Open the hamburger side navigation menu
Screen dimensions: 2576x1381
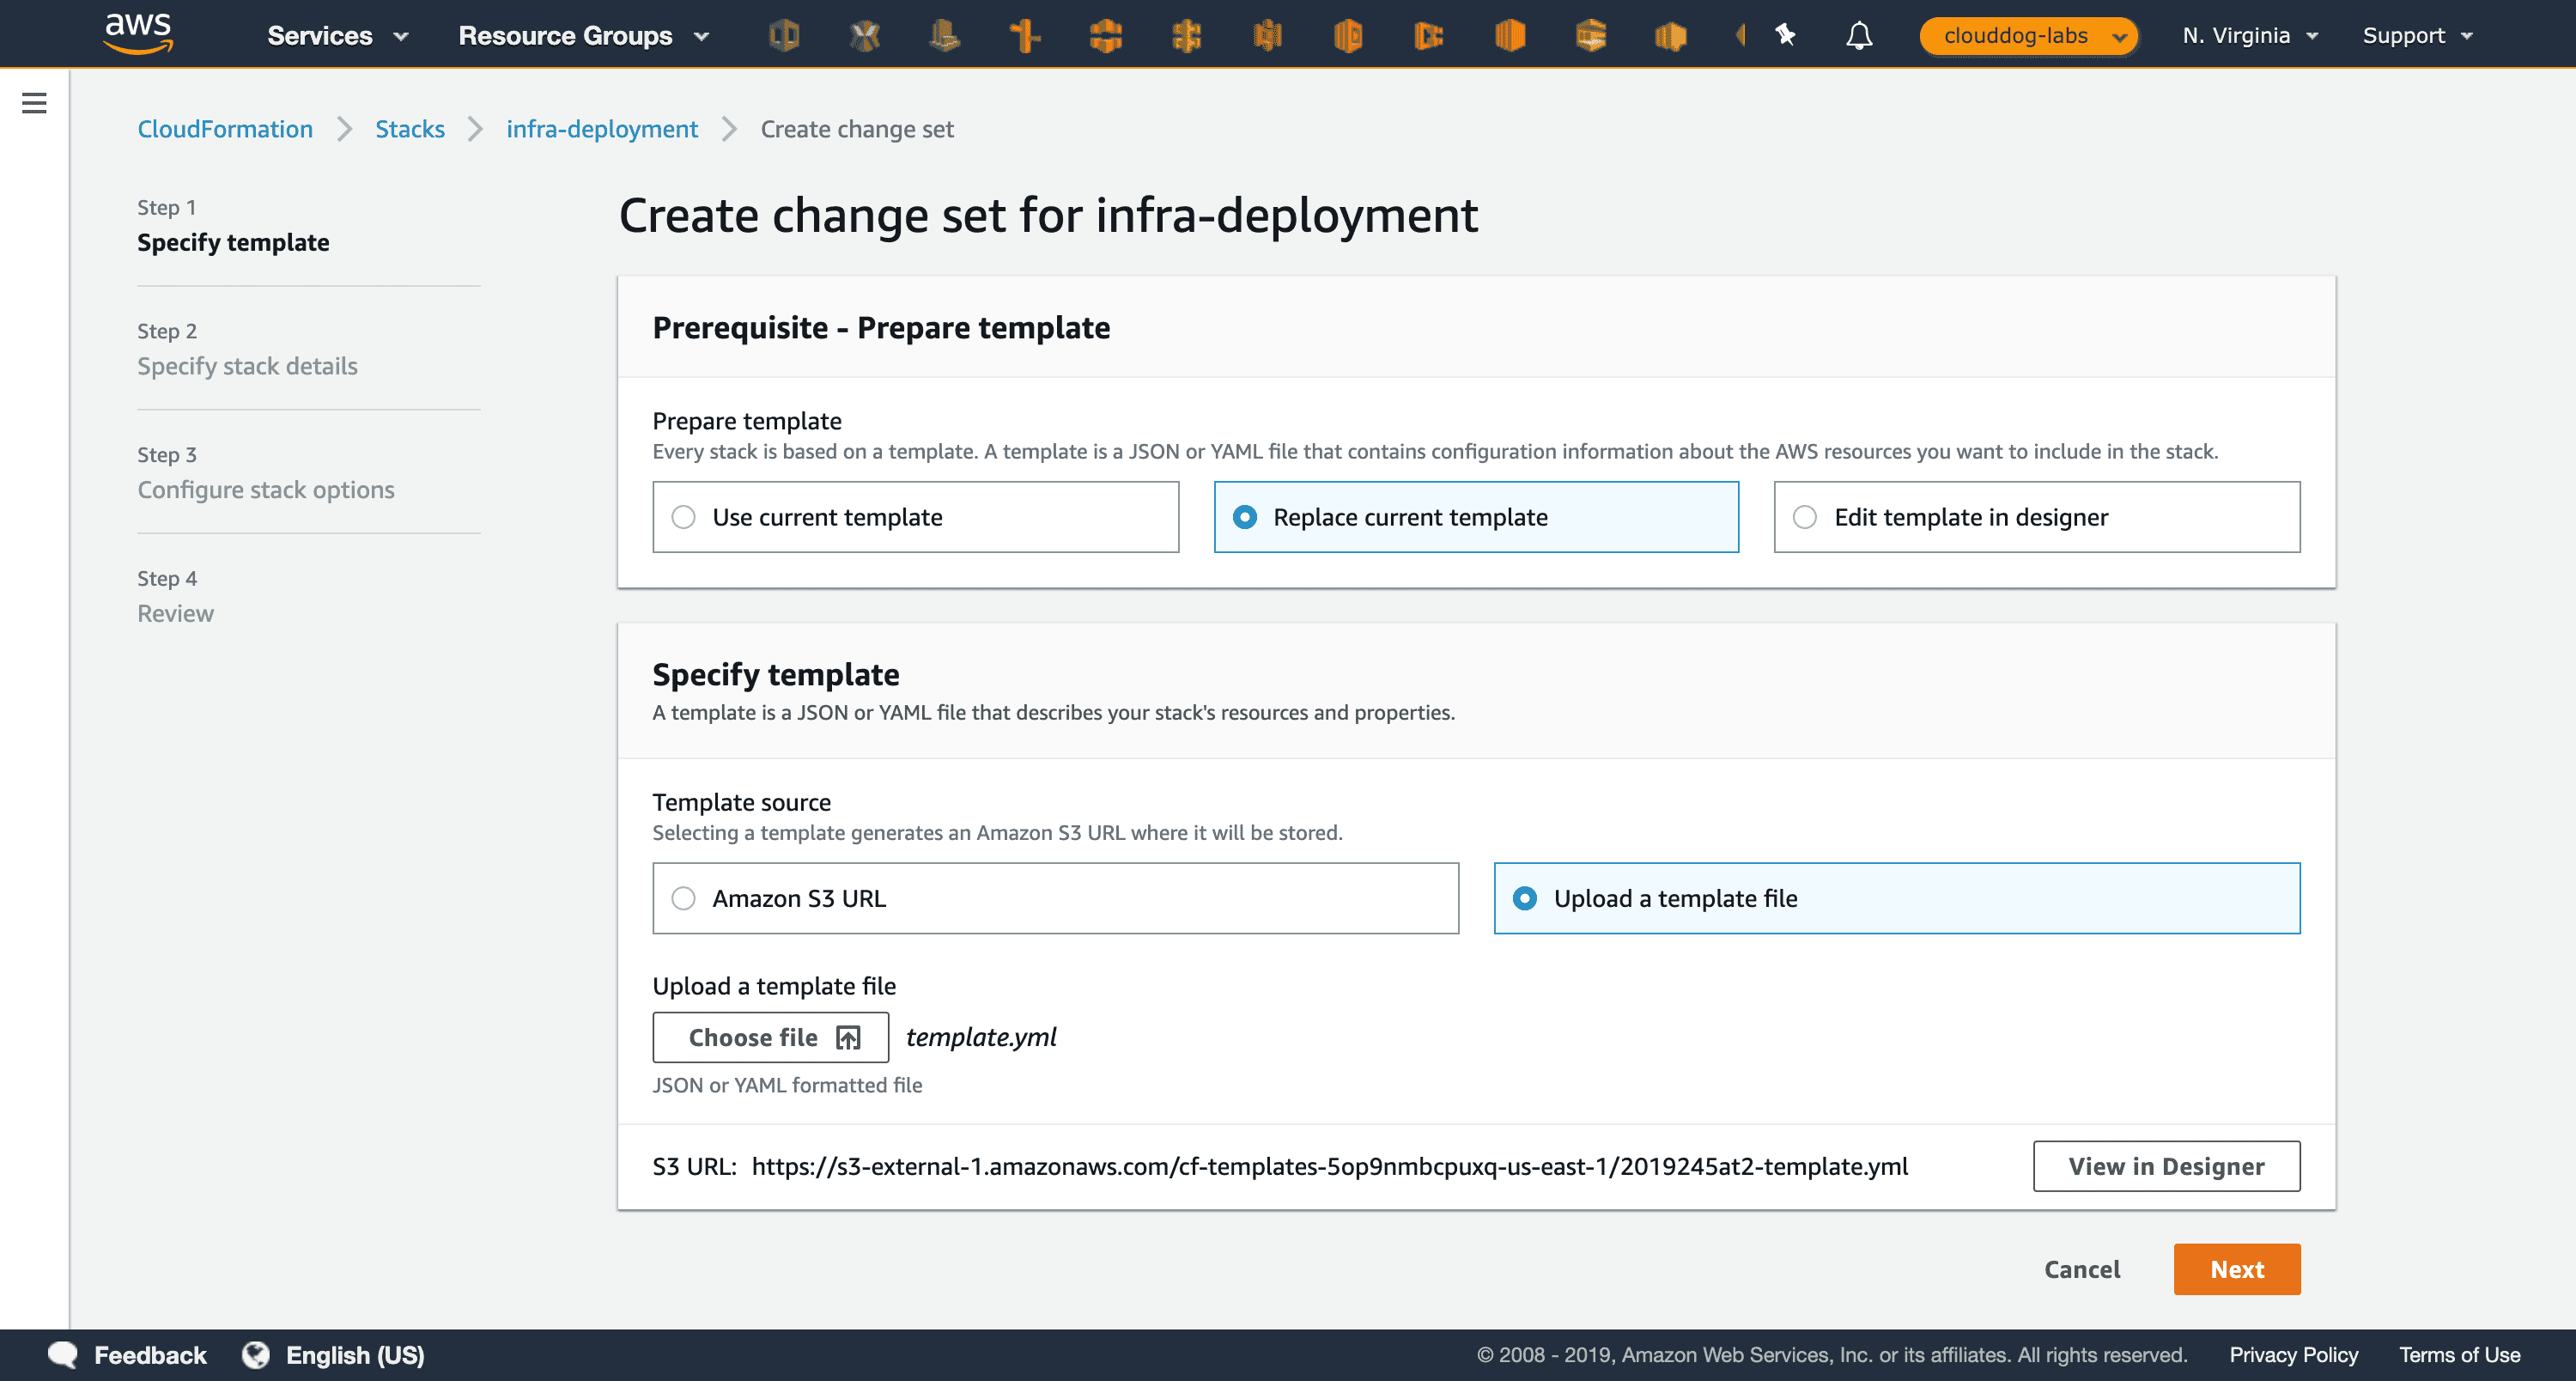pos(34,103)
